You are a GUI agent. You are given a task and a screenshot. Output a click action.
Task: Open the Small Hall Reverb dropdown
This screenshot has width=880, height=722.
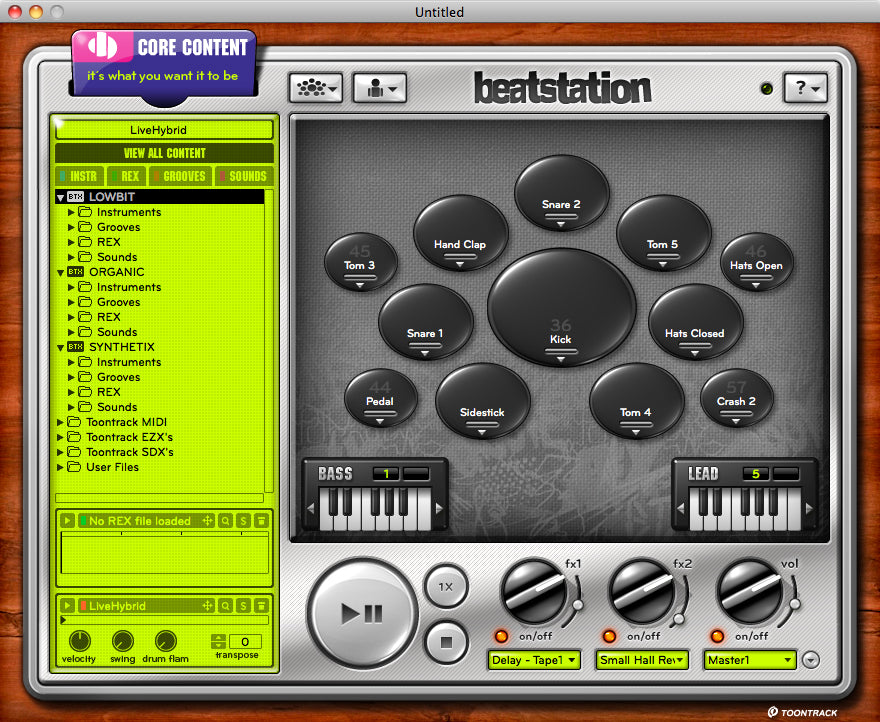(x=641, y=660)
